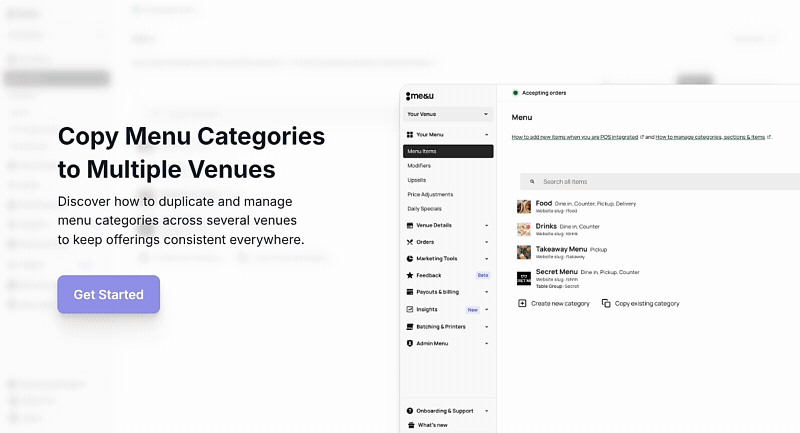Open Modifiers in sidebar
This screenshot has width=800, height=433.
[x=419, y=166]
